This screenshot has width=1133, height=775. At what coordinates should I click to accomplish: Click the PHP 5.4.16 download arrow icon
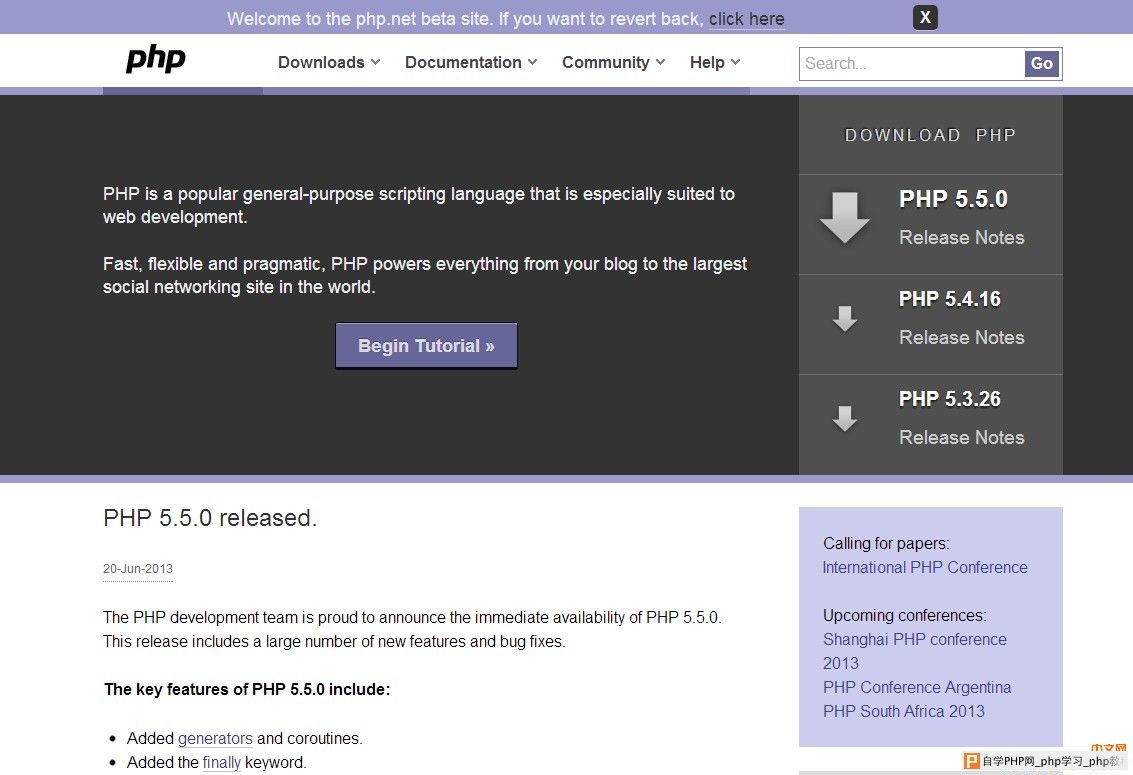coord(845,318)
